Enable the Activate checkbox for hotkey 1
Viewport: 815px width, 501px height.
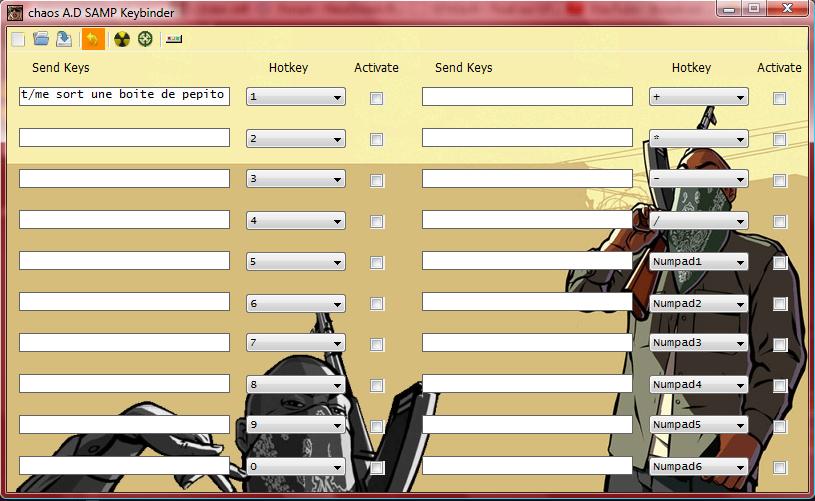click(376, 98)
